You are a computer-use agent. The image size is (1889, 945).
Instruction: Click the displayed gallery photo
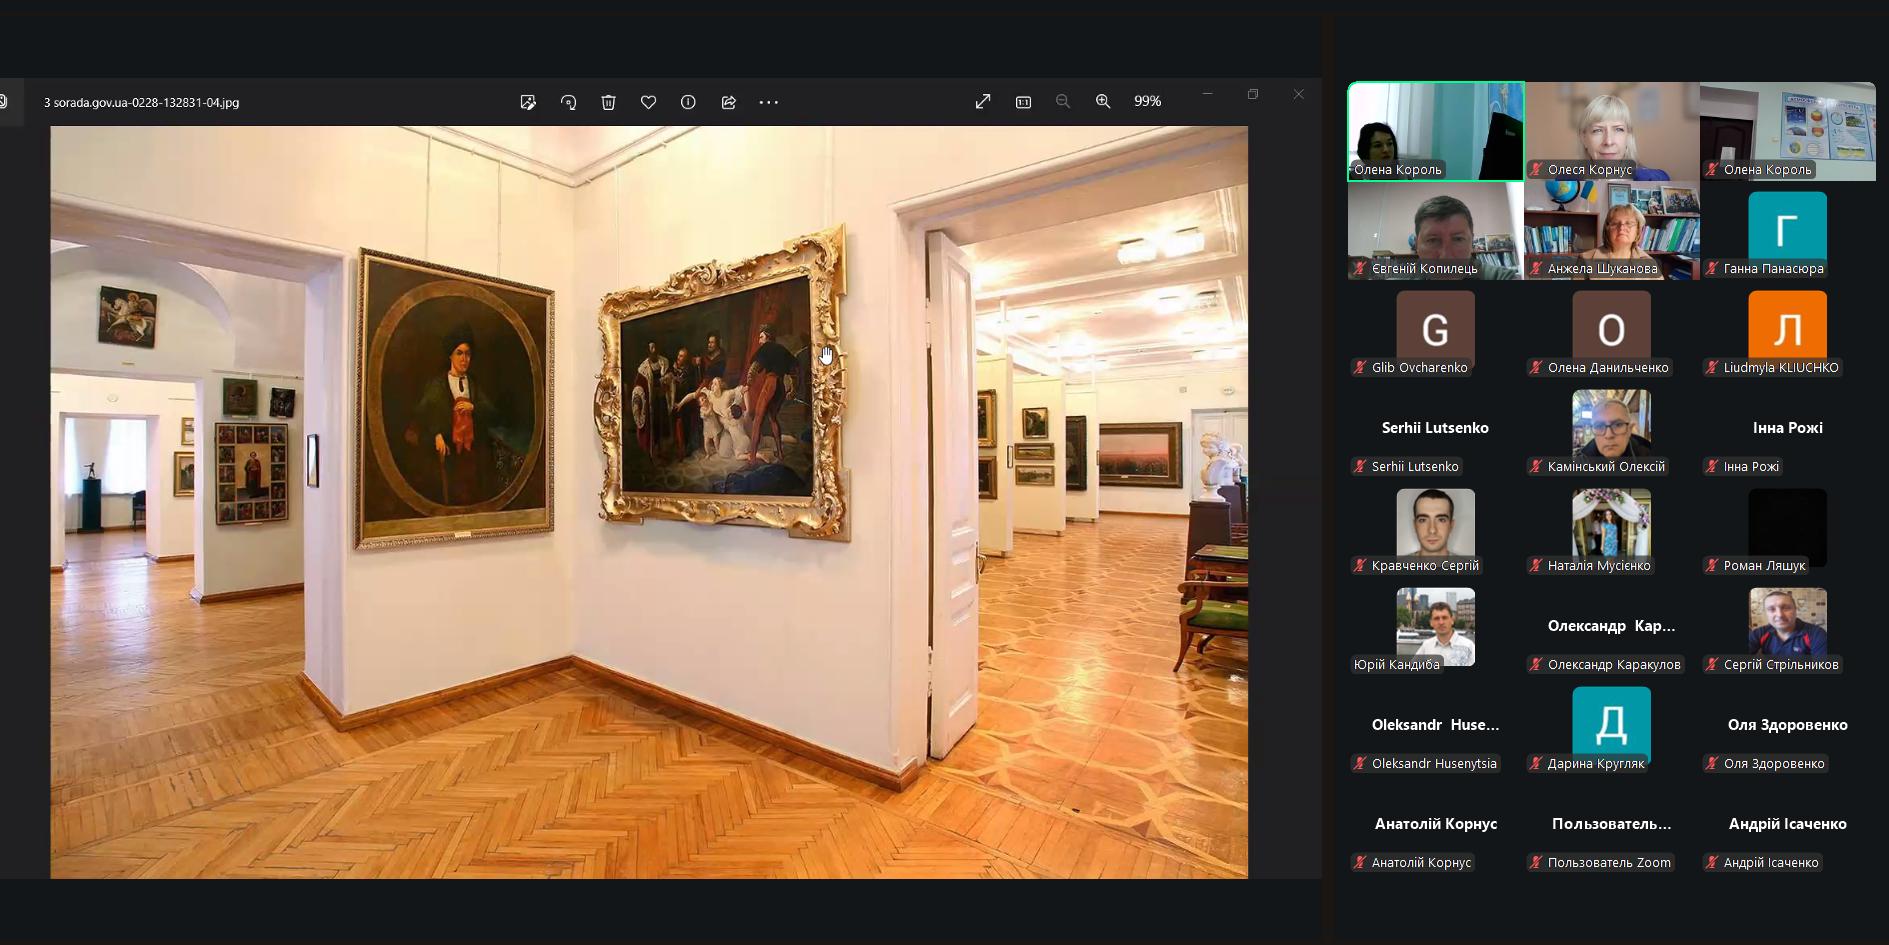point(649,502)
